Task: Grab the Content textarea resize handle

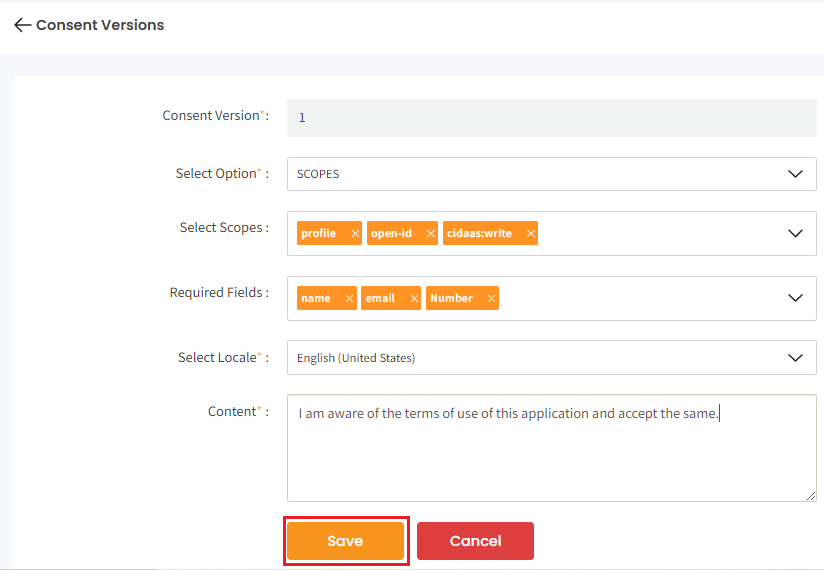Action: click(x=811, y=495)
